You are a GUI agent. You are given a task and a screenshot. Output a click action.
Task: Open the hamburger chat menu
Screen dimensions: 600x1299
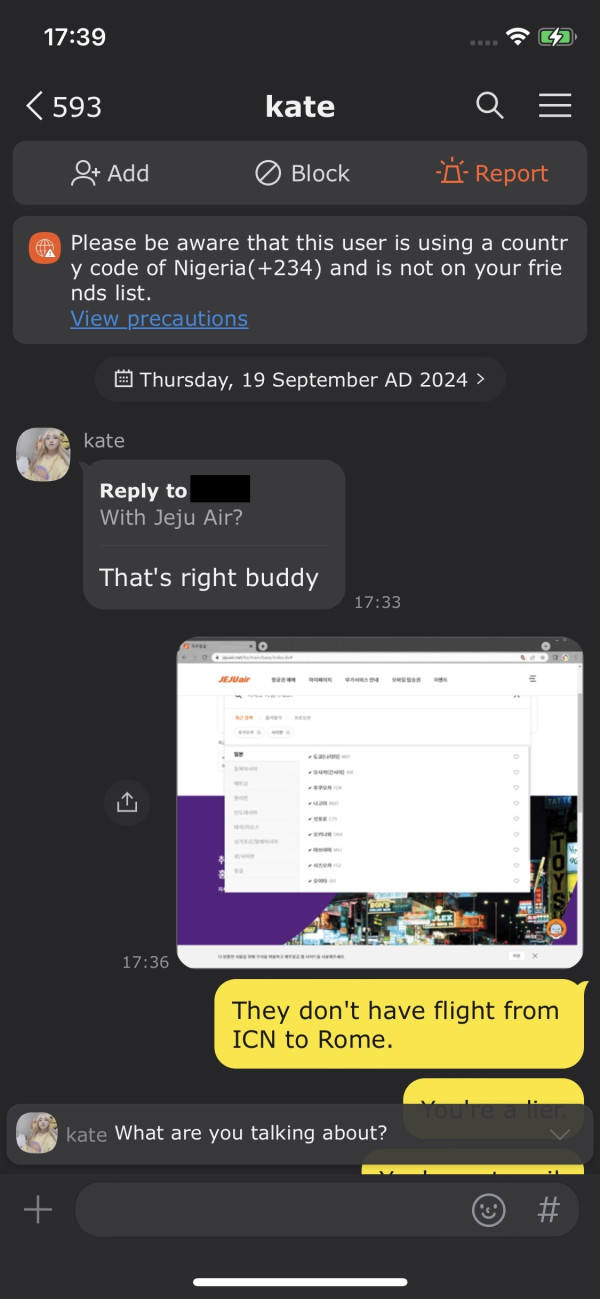(x=555, y=105)
